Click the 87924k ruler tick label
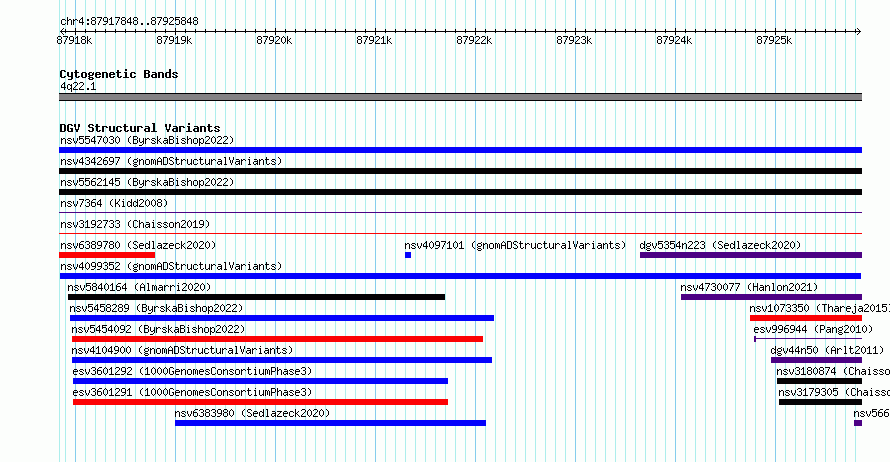 (x=674, y=40)
